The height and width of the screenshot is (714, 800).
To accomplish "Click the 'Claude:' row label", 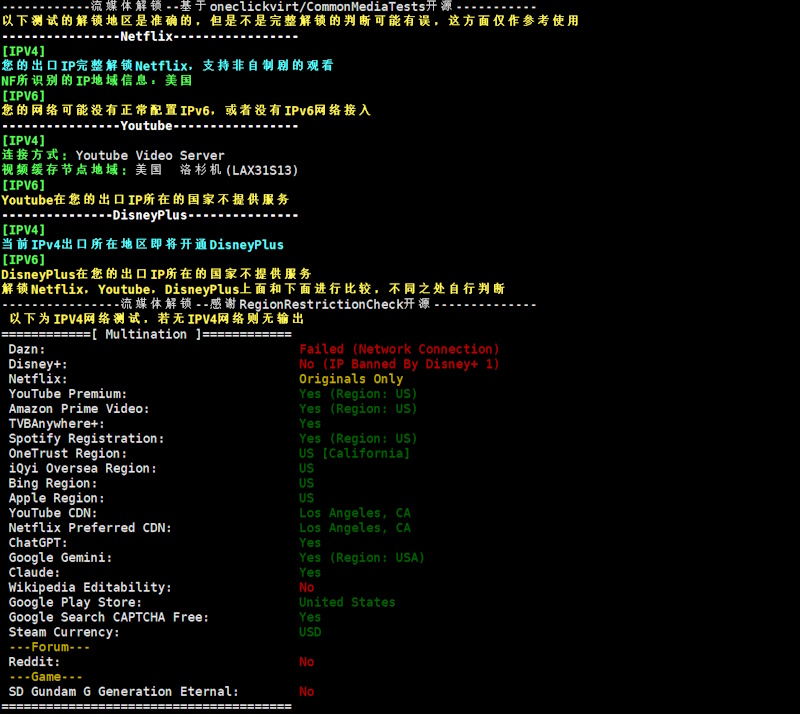I will pyautogui.click(x=34, y=573).
